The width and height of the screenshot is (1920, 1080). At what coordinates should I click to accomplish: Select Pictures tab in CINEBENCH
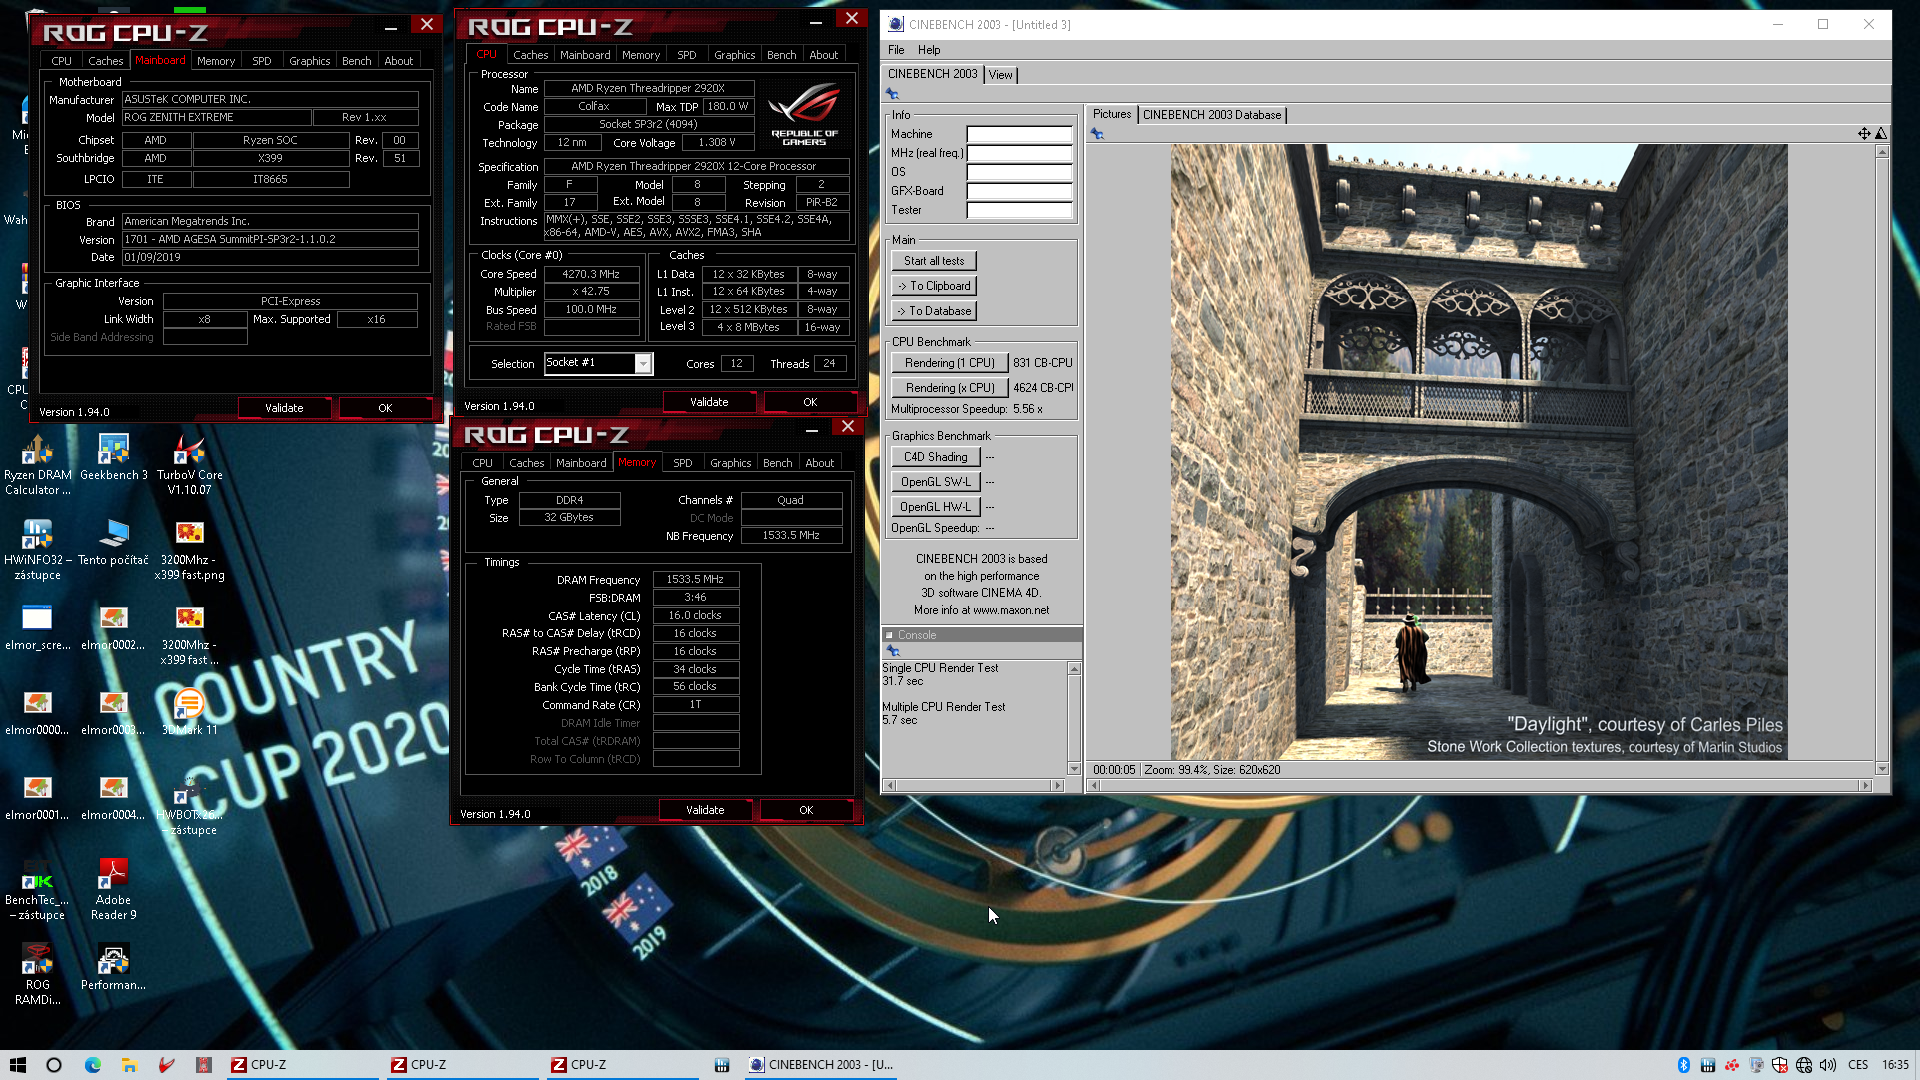click(x=1111, y=114)
